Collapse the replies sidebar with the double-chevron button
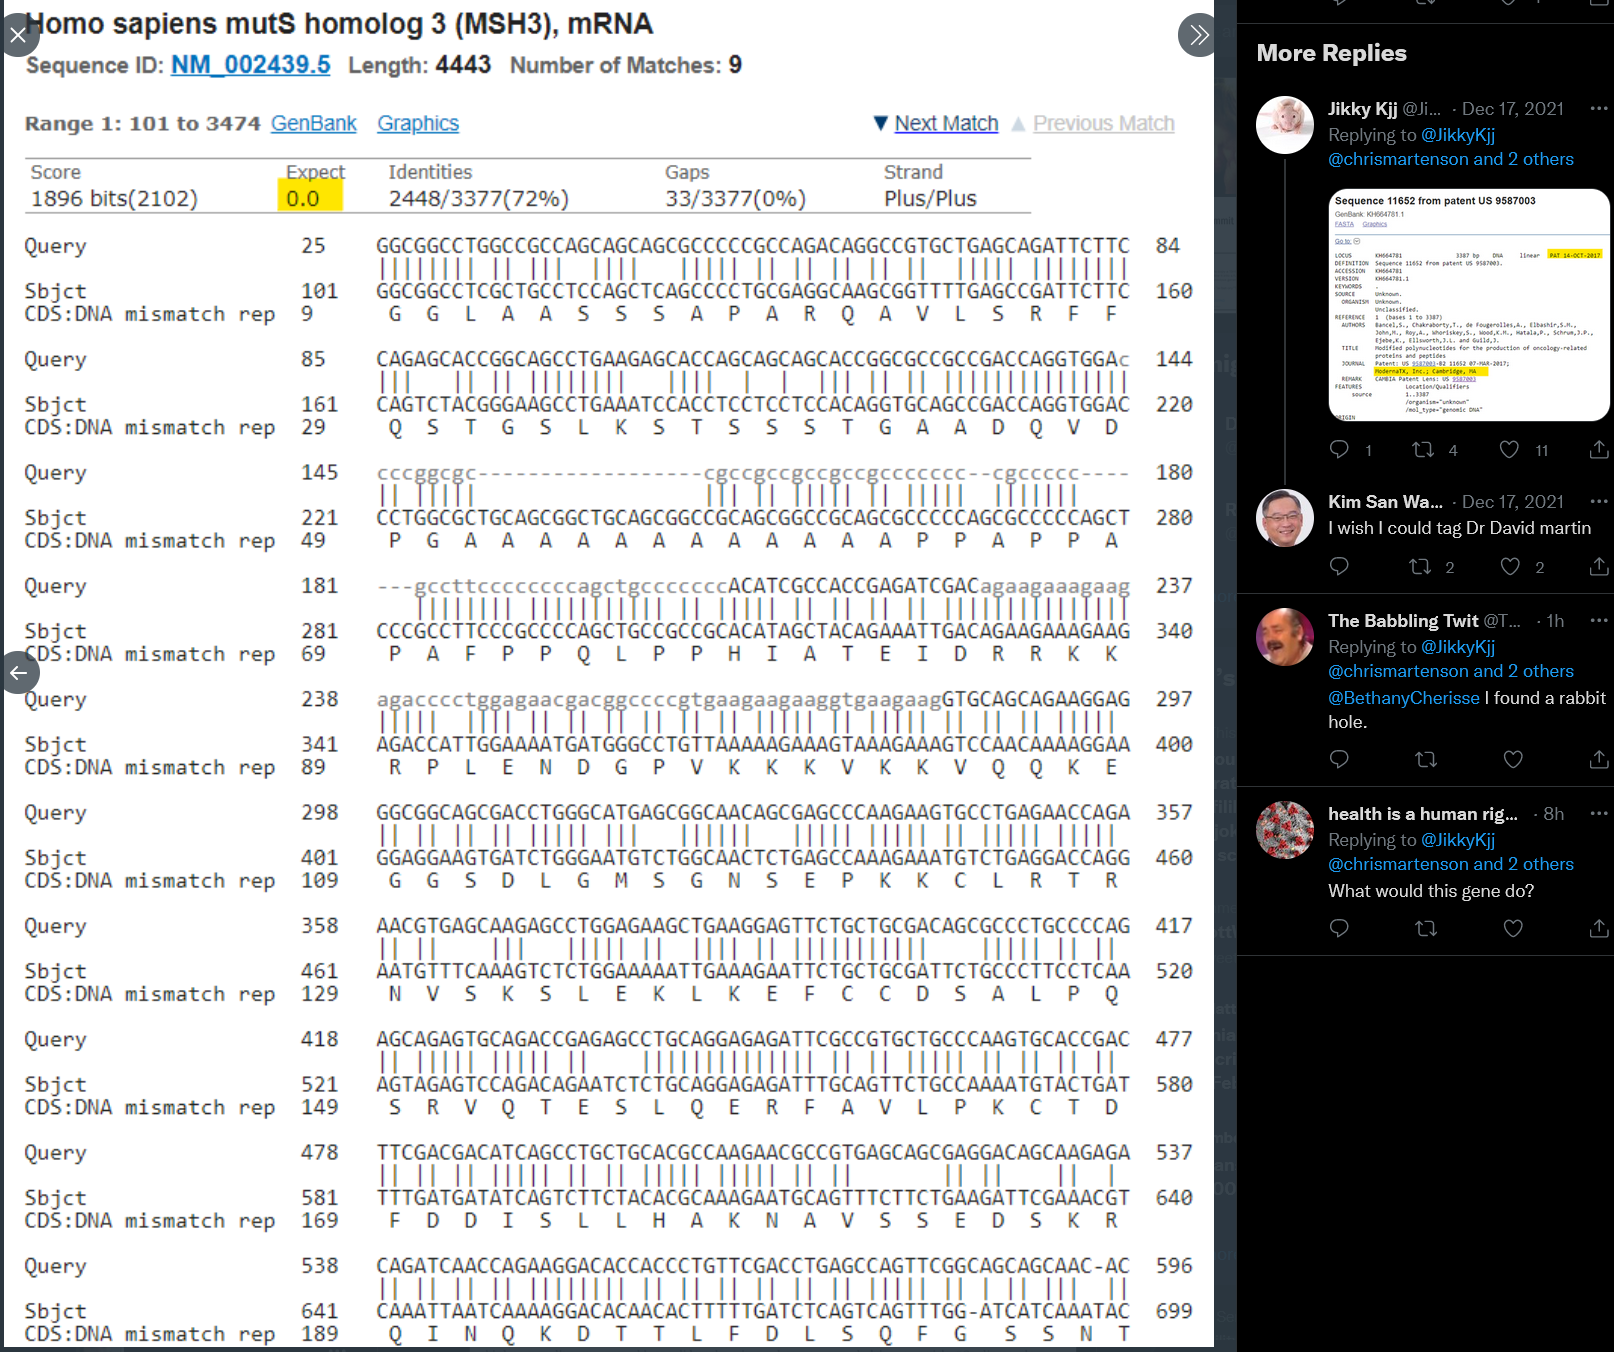The image size is (1614, 1352). [x=1199, y=36]
